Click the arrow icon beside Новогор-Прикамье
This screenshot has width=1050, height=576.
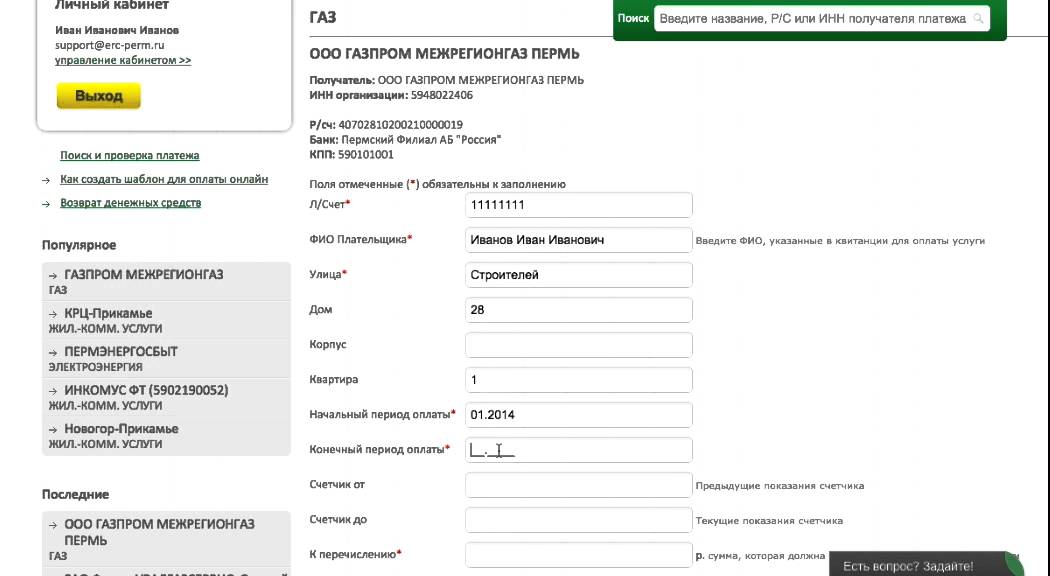pyautogui.click(x=53, y=429)
